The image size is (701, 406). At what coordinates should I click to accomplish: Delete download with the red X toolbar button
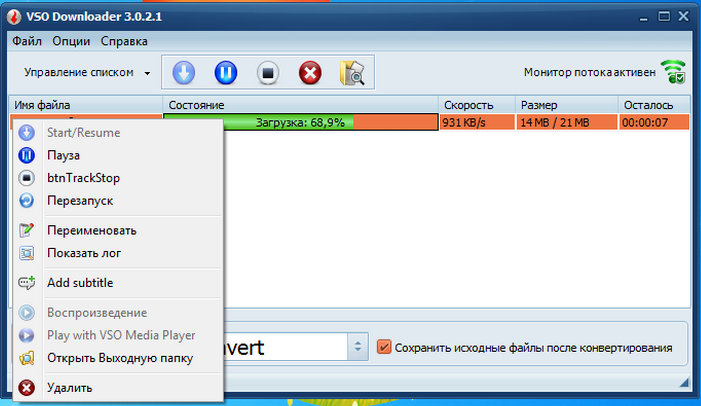(x=310, y=73)
